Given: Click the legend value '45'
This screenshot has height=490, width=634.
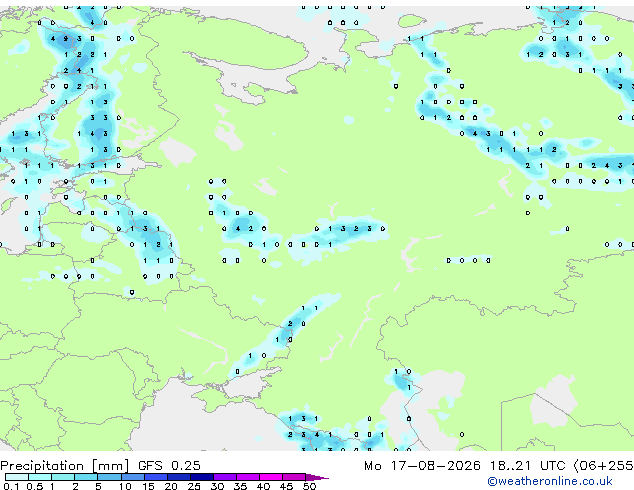Looking at the screenshot, I should (x=286, y=486).
